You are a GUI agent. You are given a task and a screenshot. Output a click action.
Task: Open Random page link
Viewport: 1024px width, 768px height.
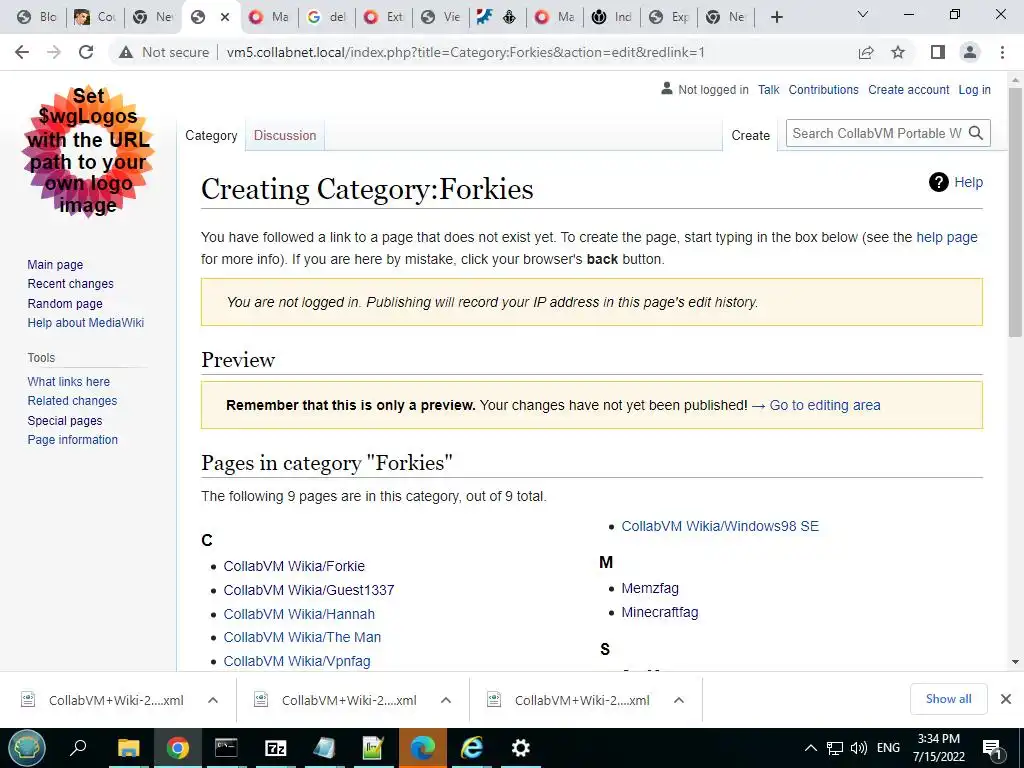click(65, 304)
